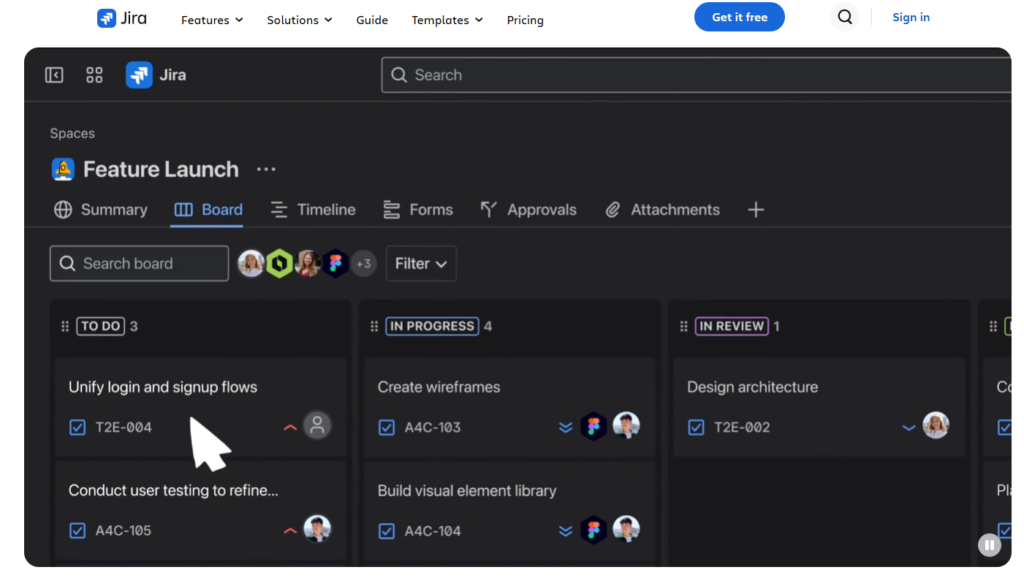
Task: Toggle the task checkbox on A4C-103
Action: pyautogui.click(x=387, y=427)
